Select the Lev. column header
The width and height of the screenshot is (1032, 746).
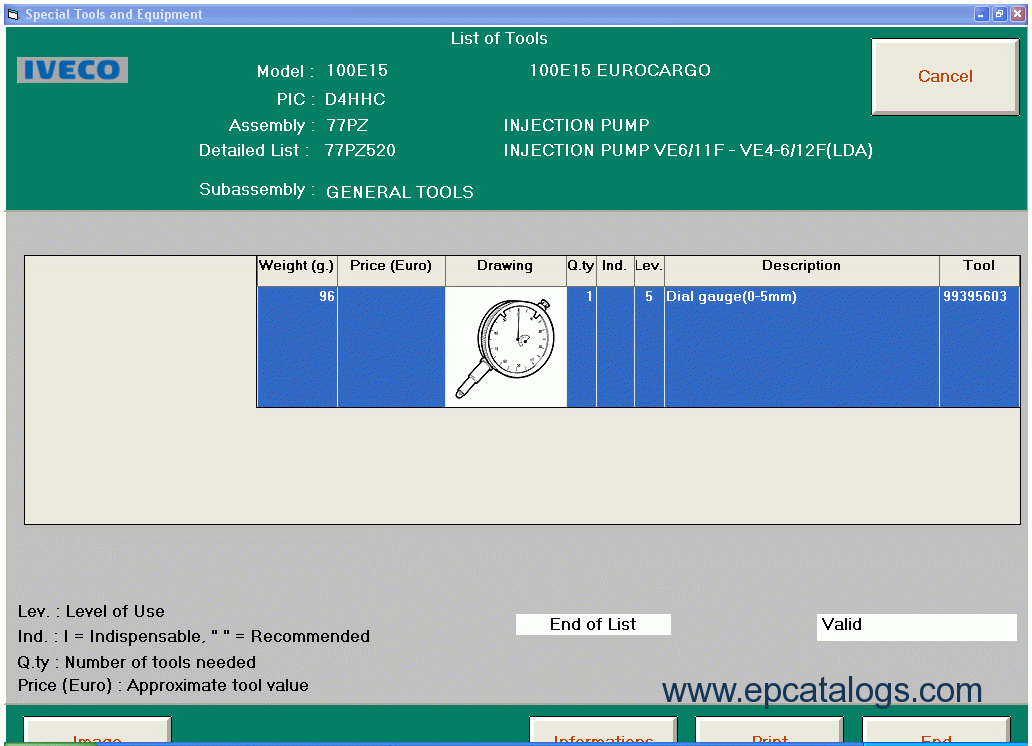(649, 271)
